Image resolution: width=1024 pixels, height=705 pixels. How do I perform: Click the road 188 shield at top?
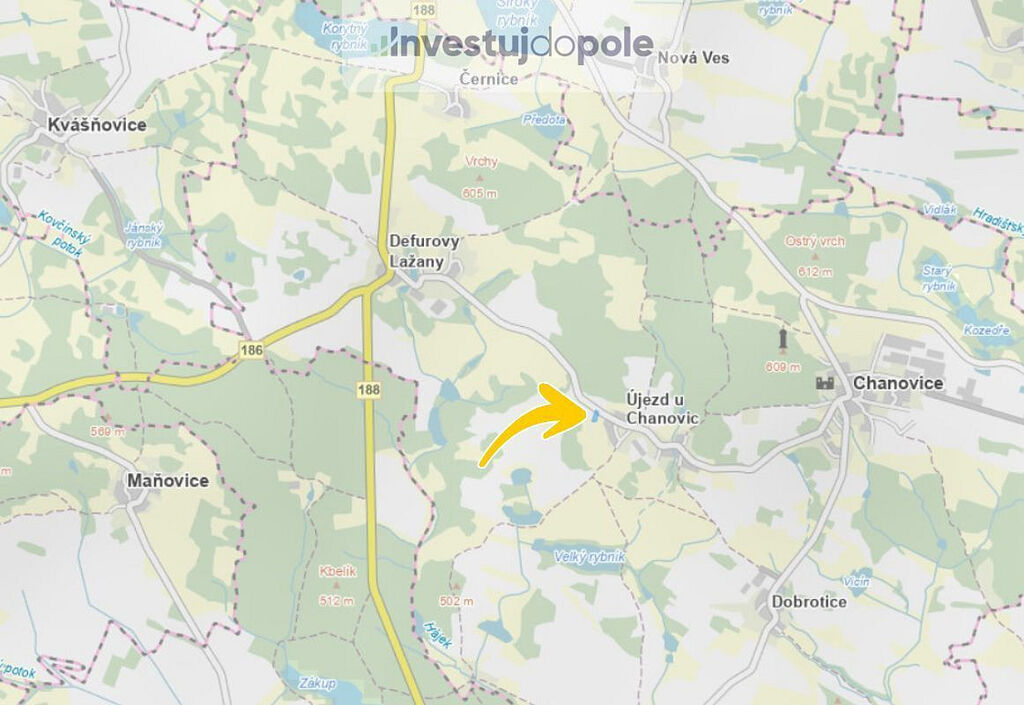423,10
